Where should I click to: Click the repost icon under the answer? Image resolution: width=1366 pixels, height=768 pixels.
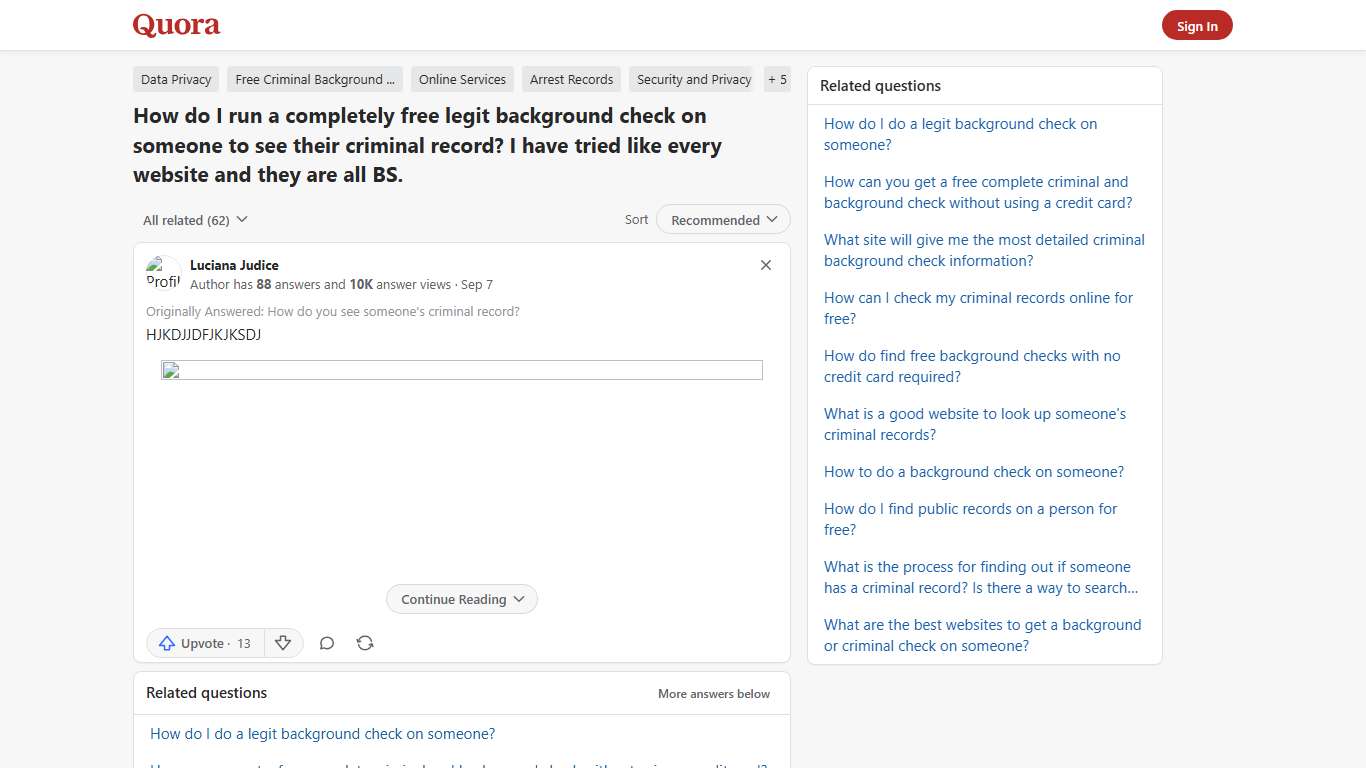coord(364,643)
